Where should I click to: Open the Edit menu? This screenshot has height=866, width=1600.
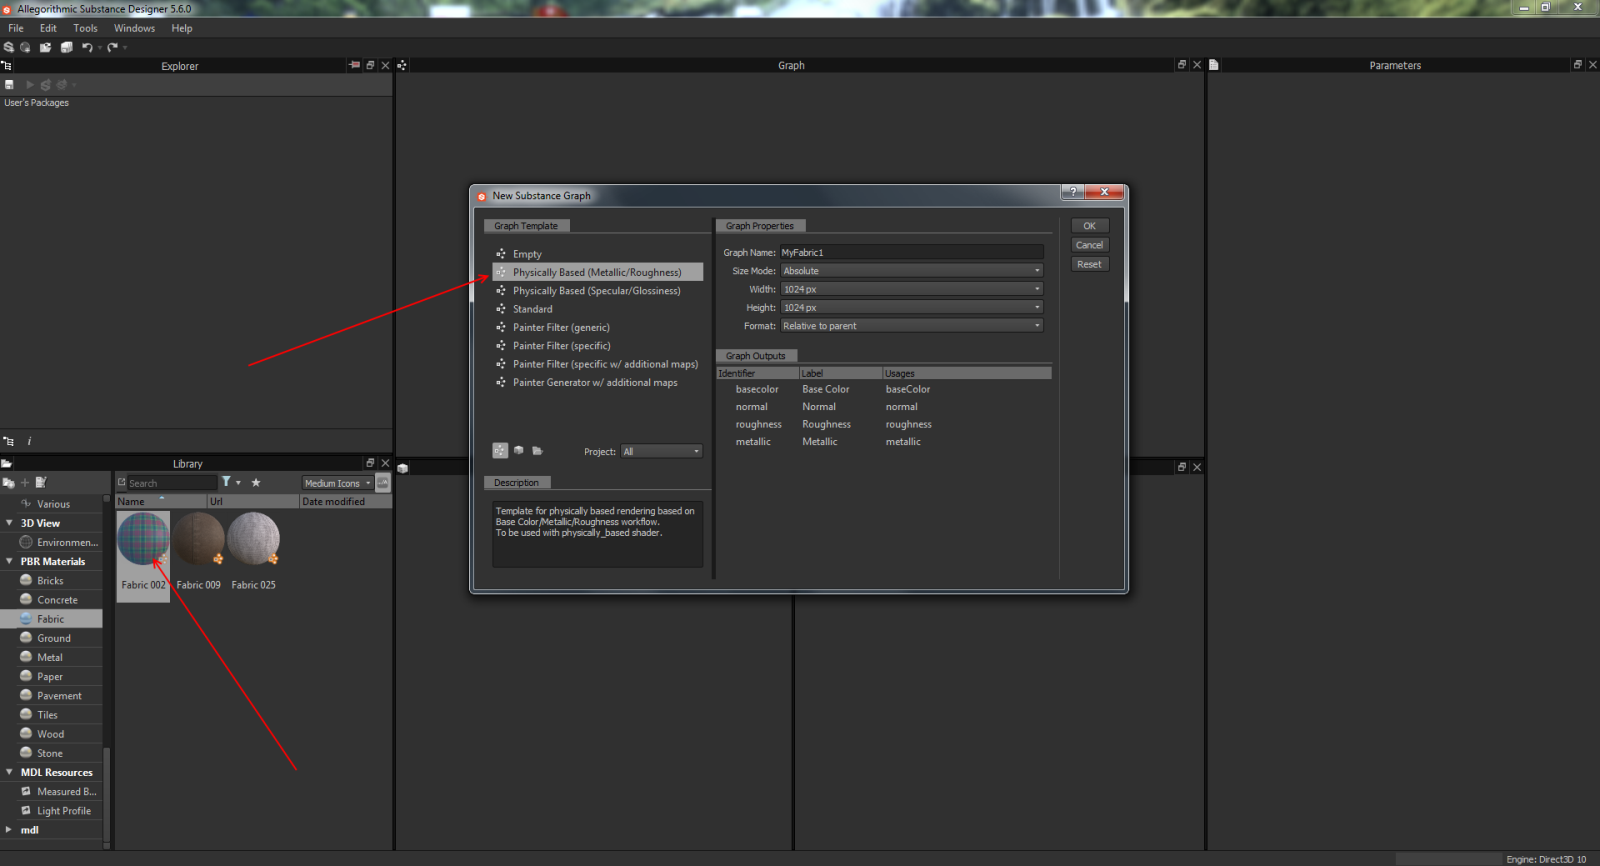pyautogui.click(x=48, y=28)
